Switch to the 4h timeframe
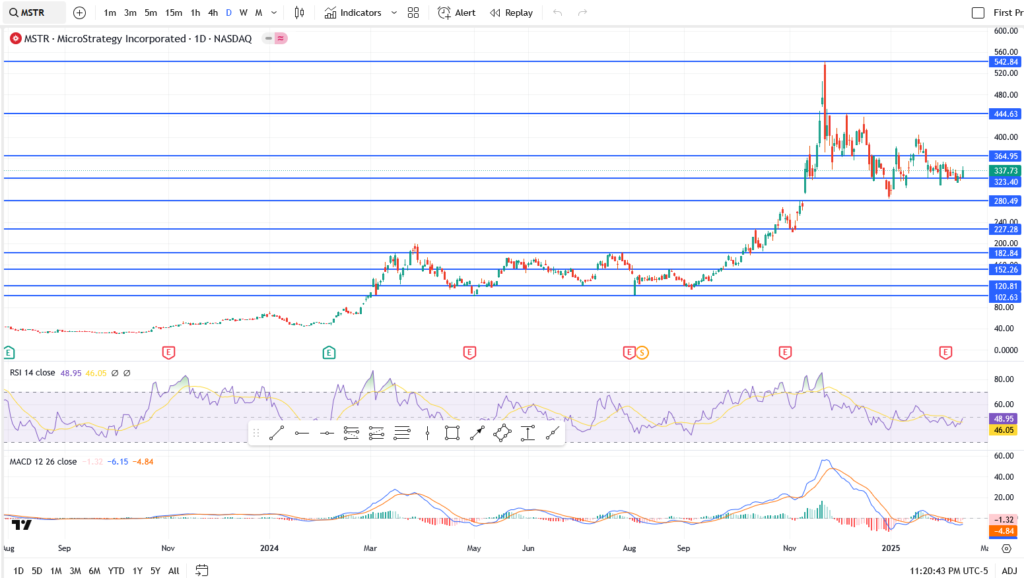This screenshot has height=578, width=1024. point(212,13)
